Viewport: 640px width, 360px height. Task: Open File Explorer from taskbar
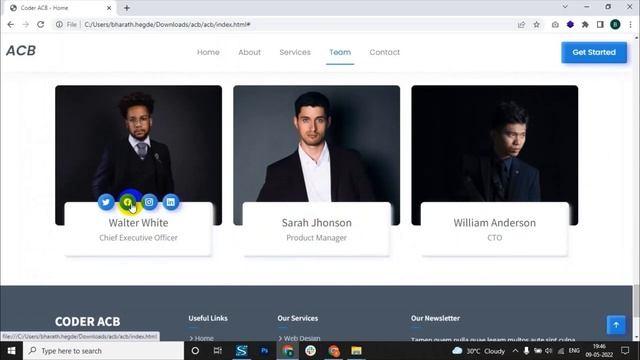pyautogui.click(x=356, y=351)
